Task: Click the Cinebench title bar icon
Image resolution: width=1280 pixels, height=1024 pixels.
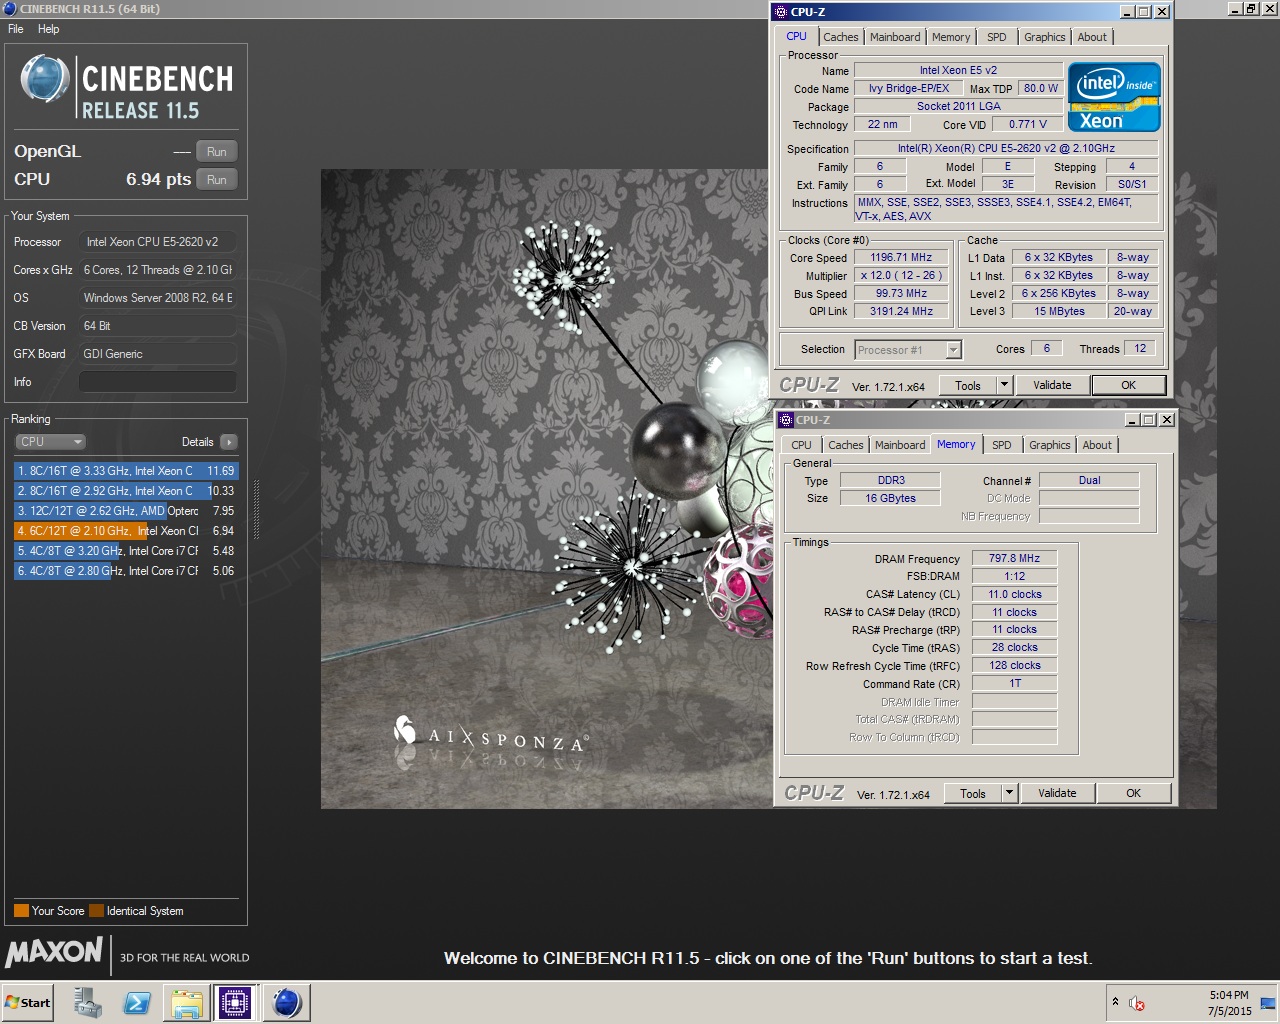Action: [x=10, y=9]
